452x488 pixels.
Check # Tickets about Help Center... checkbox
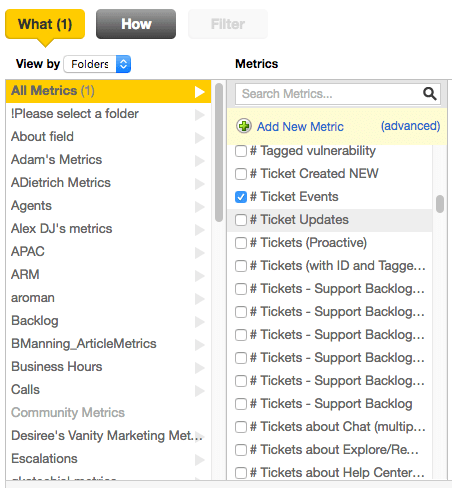[241, 473]
